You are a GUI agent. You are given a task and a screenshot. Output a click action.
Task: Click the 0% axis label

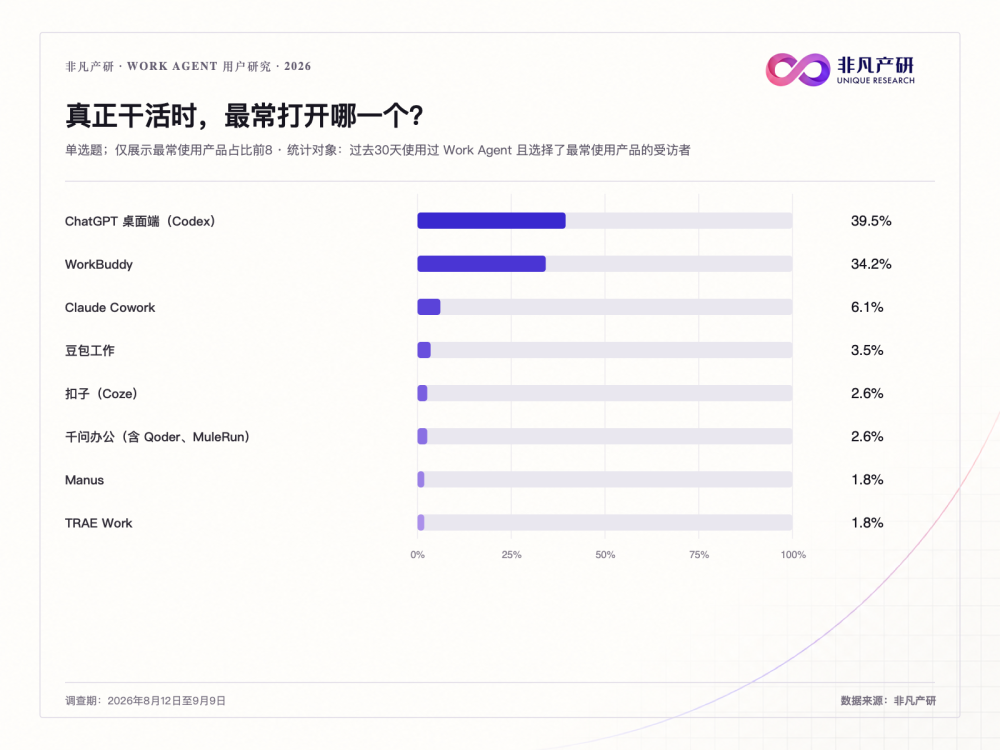(x=417, y=555)
